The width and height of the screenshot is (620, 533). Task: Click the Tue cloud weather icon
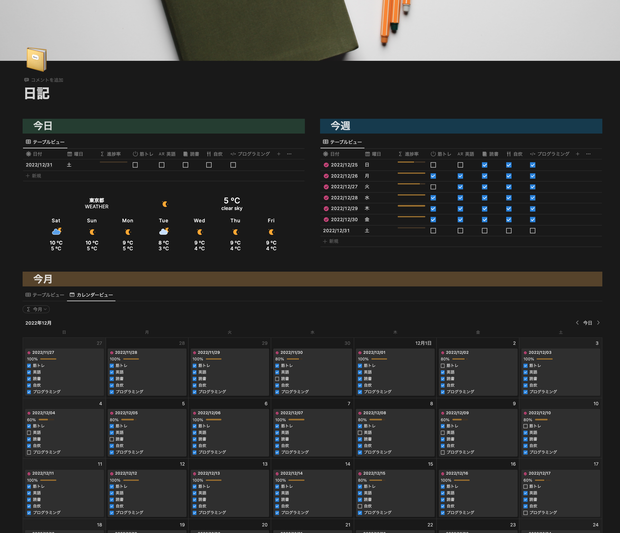click(164, 231)
